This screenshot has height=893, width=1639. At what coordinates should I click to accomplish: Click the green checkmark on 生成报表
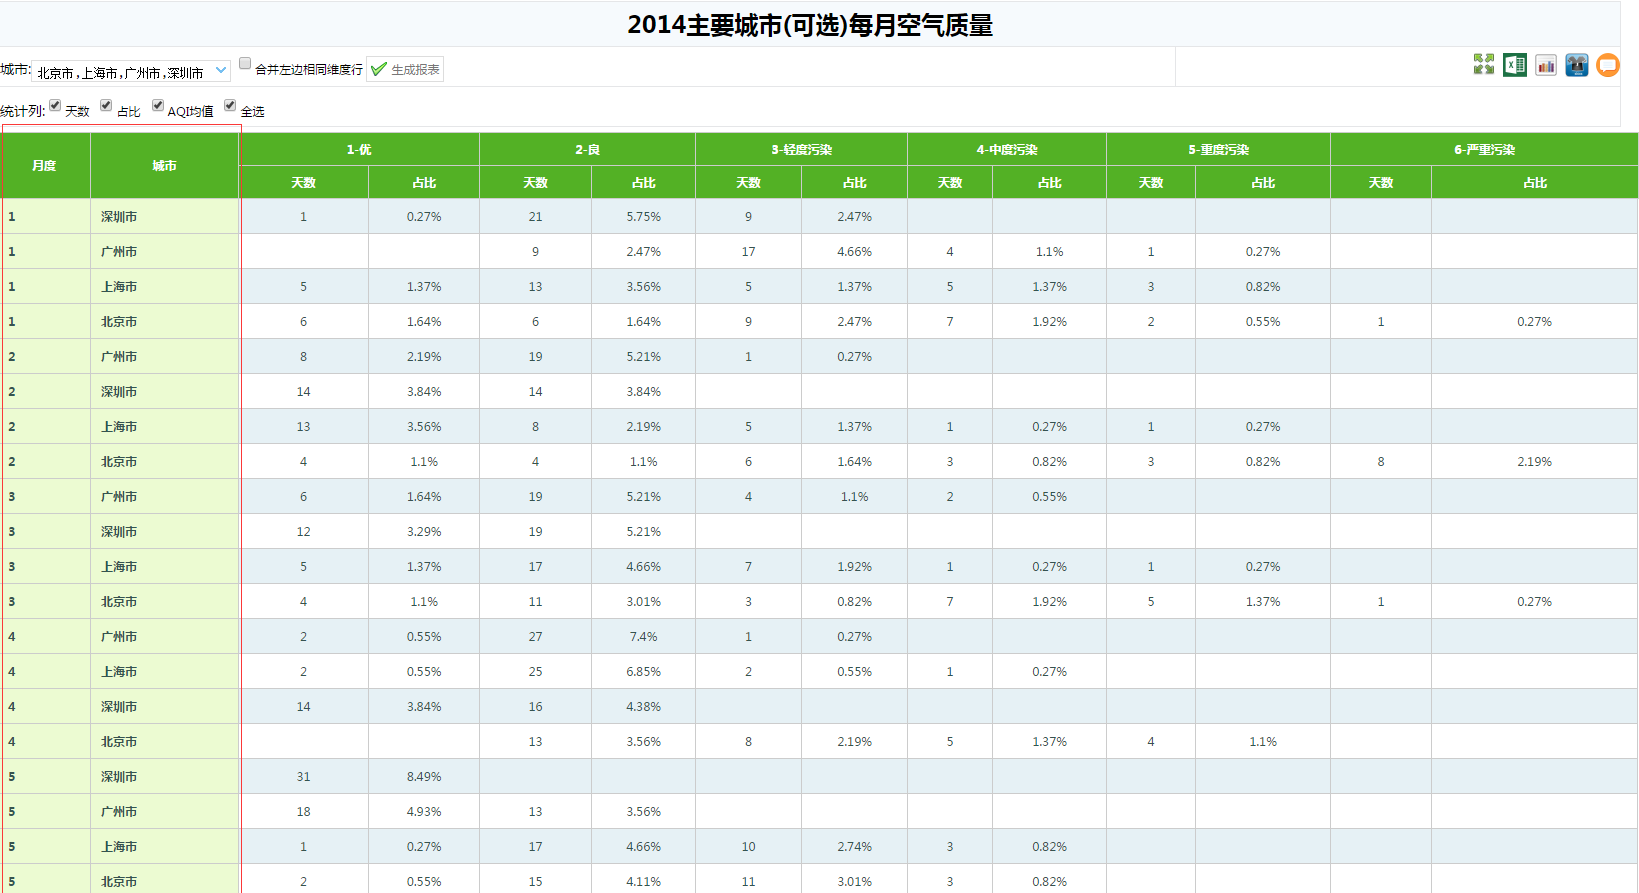[x=378, y=69]
